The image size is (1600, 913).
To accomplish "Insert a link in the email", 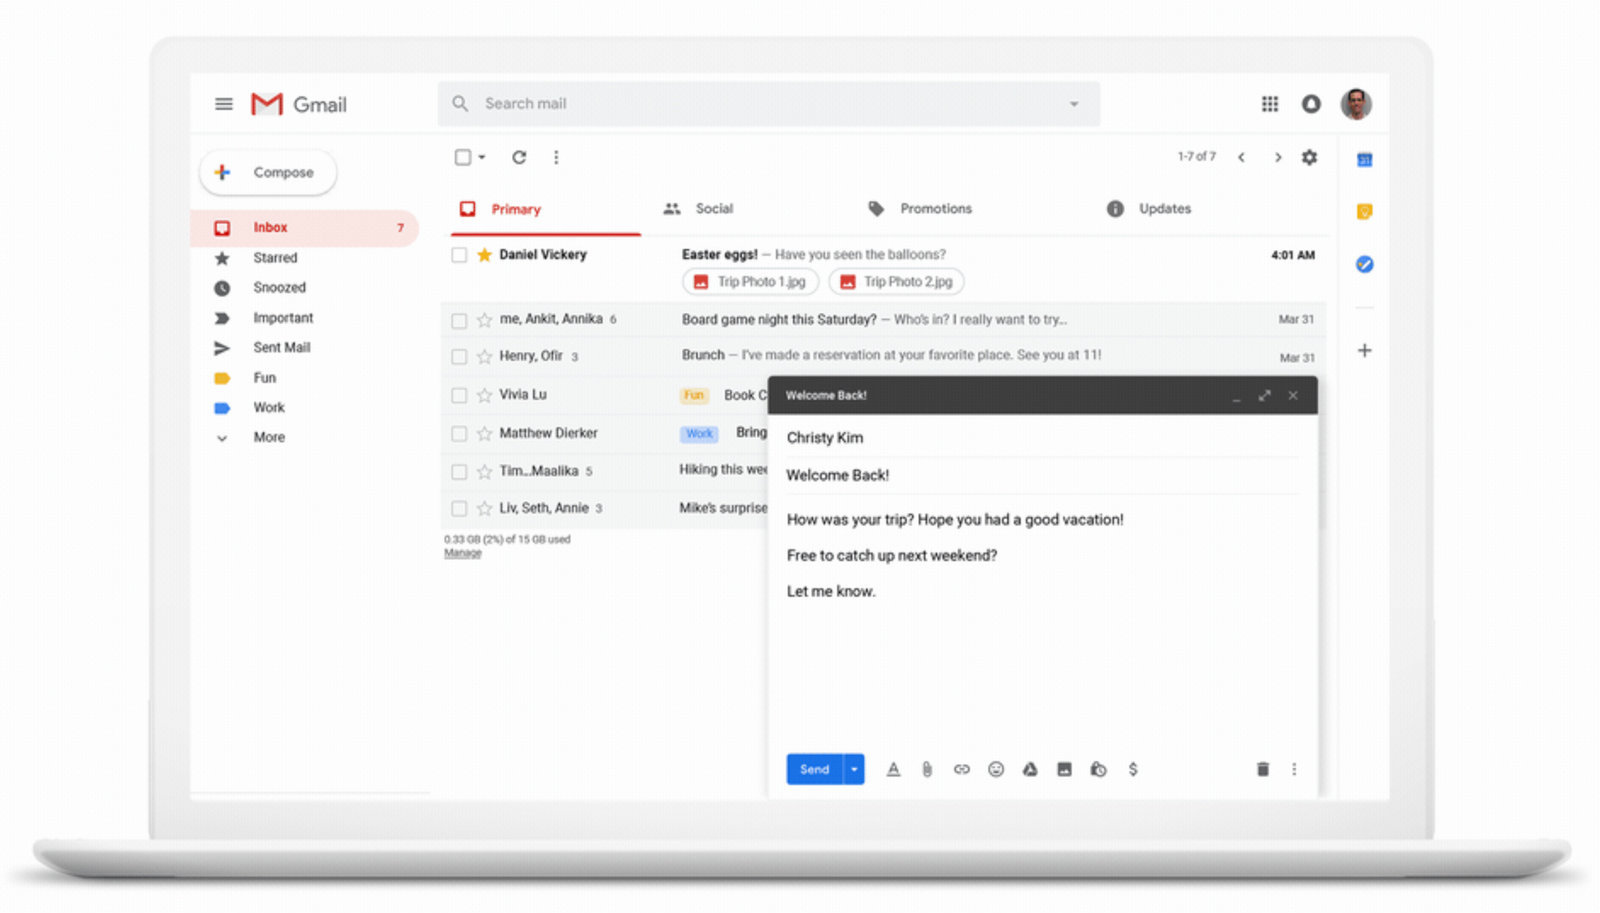I will (961, 769).
